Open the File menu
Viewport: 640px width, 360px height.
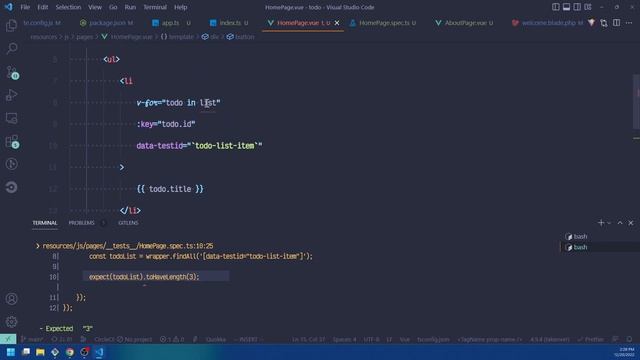[x=25, y=7]
